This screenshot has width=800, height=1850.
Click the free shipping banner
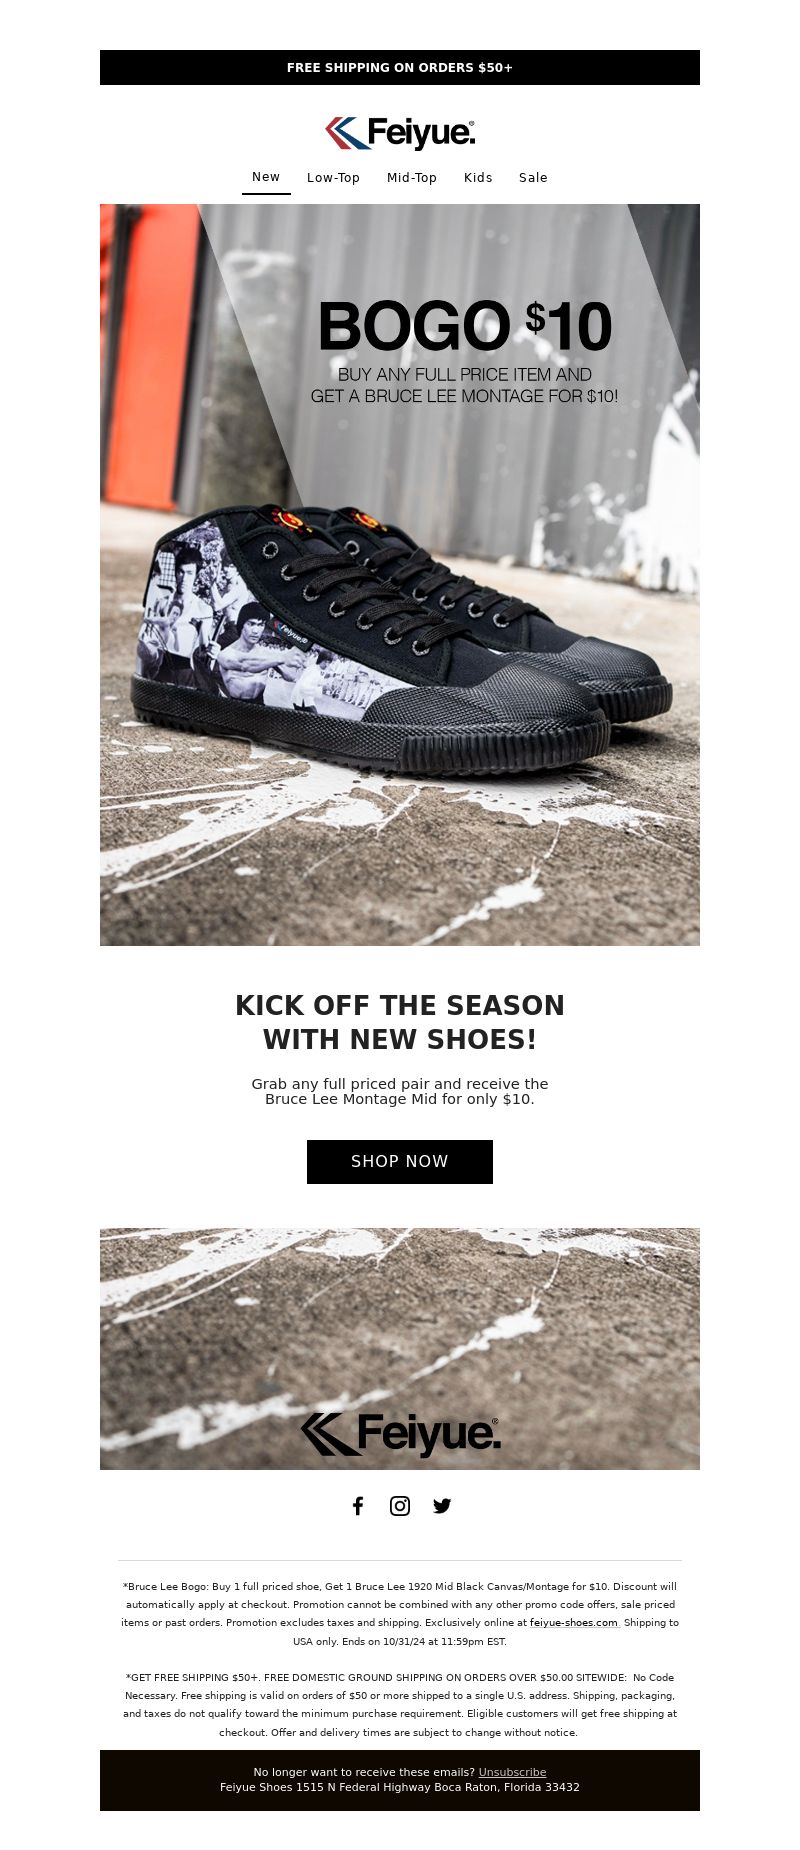click(400, 68)
